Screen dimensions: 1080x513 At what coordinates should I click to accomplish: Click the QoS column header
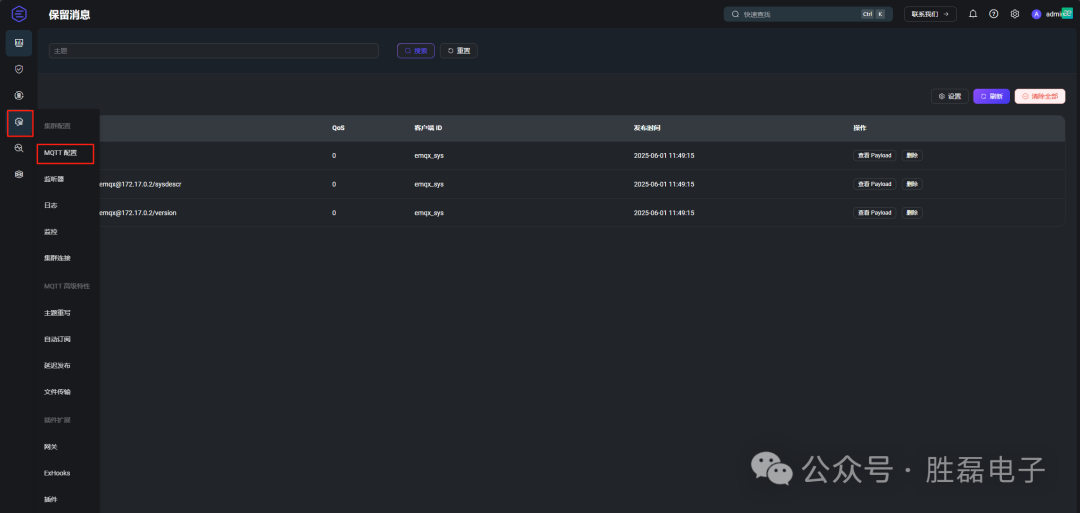(338, 128)
